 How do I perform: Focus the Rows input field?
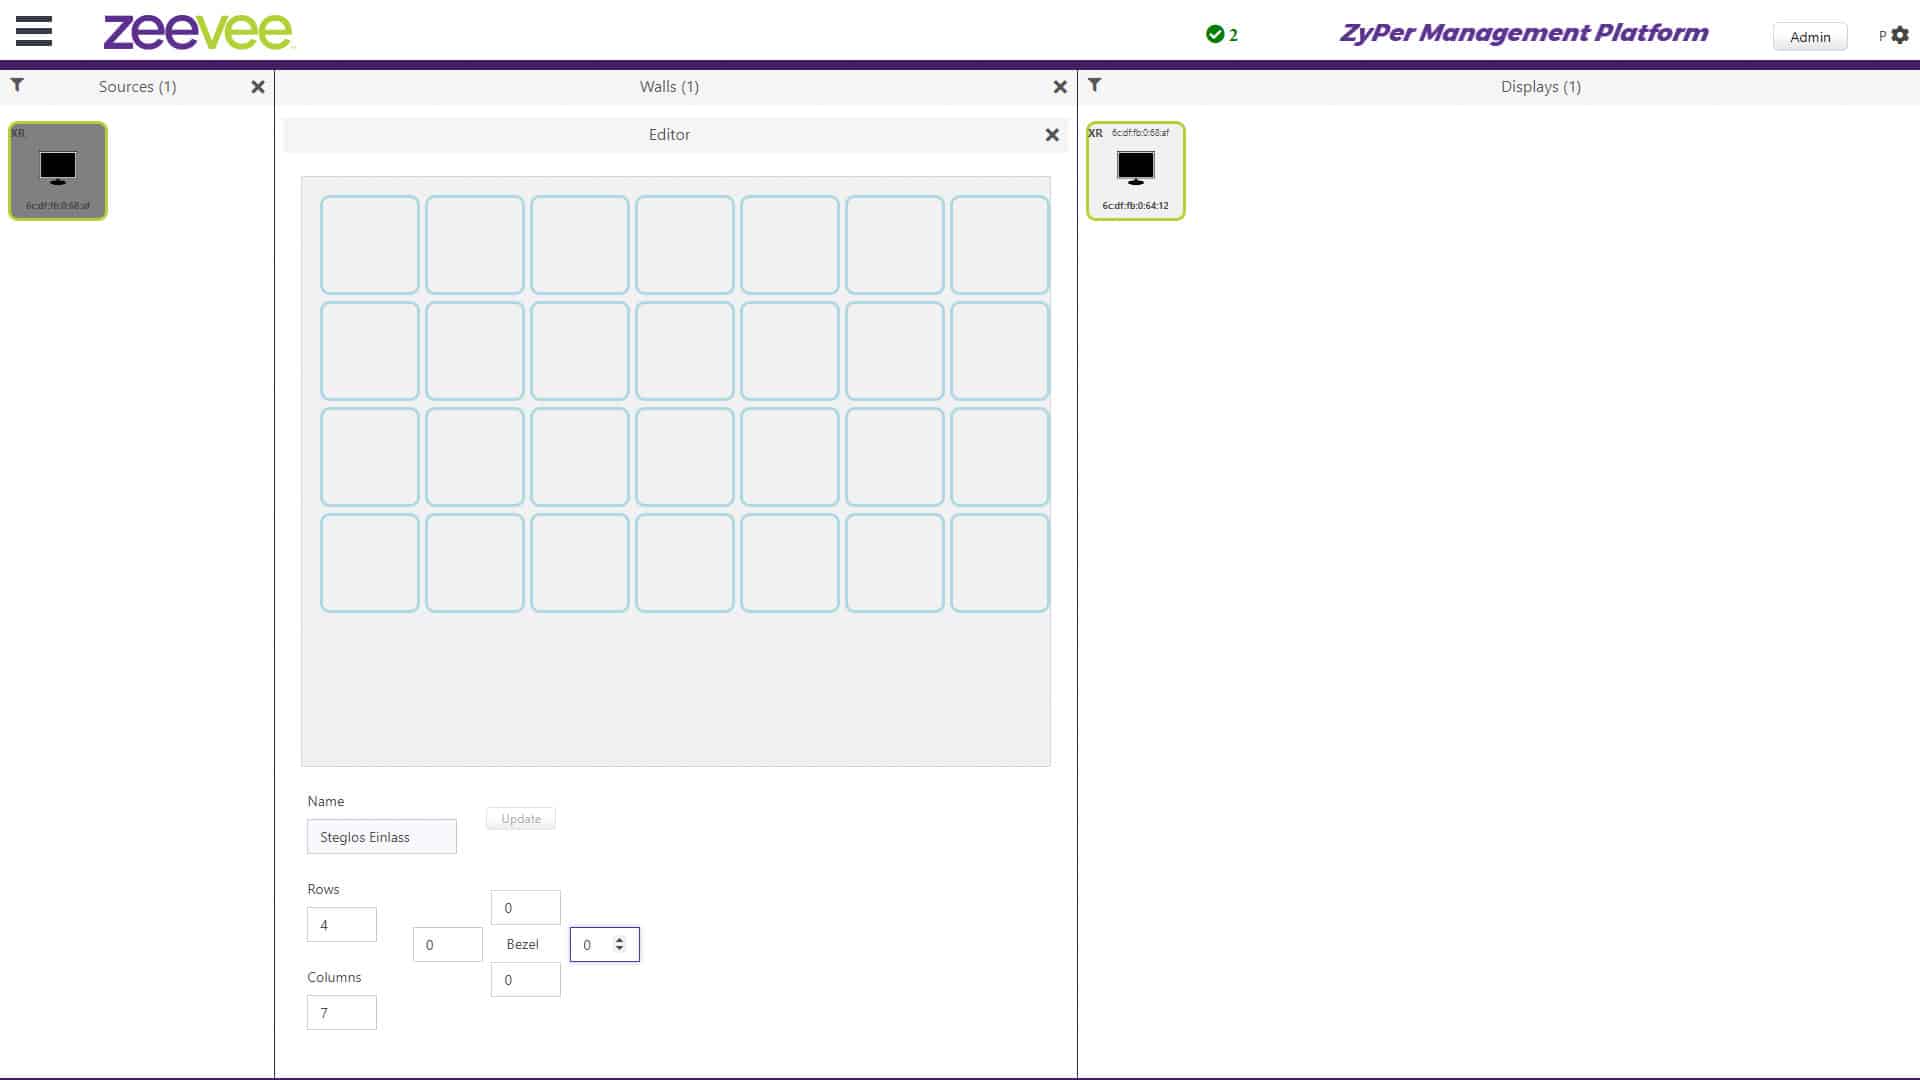(x=341, y=925)
